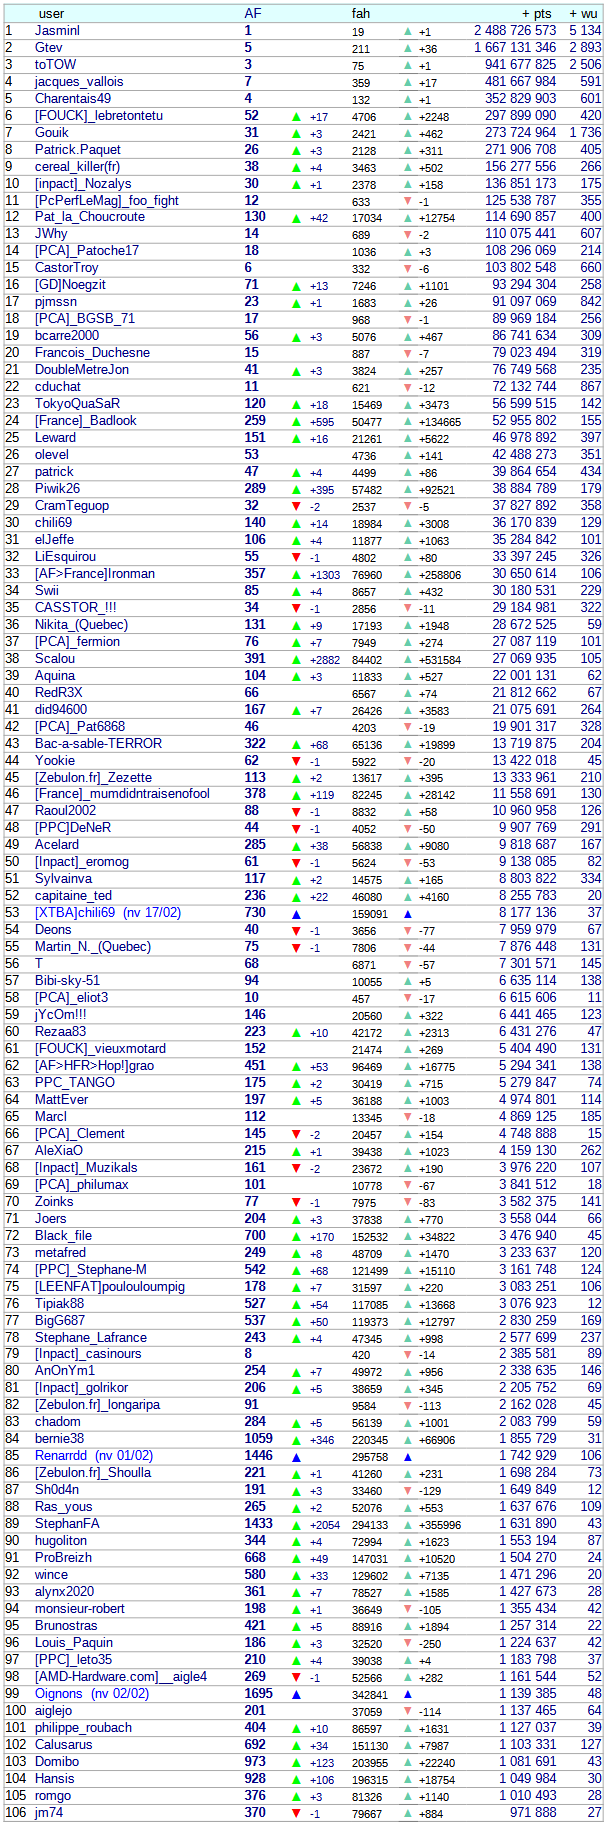
Task: Click blue fah arrow in Renarrdd row
Action: pyautogui.click(x=408, y=1457)
